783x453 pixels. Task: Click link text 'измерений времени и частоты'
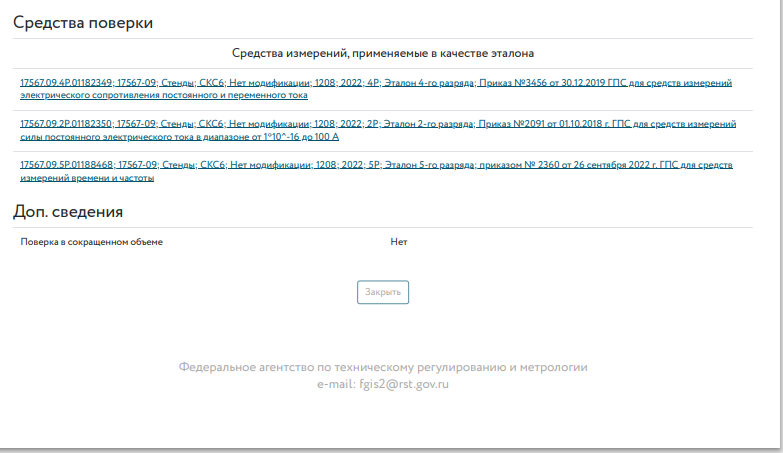pyautogui.click(x=86, y=177)
